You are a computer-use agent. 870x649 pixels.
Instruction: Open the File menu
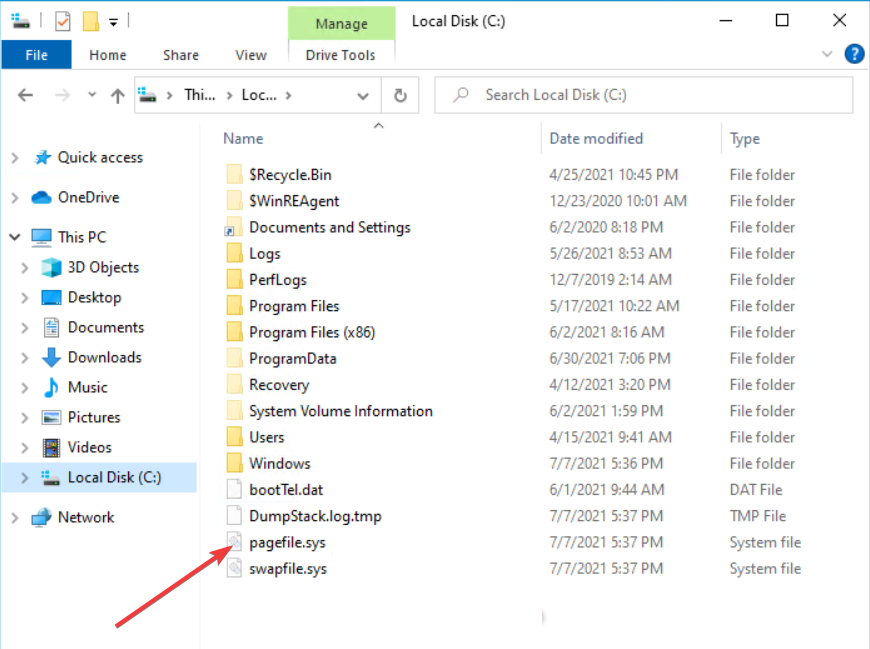pyautogui.click(x=37, y=55)
